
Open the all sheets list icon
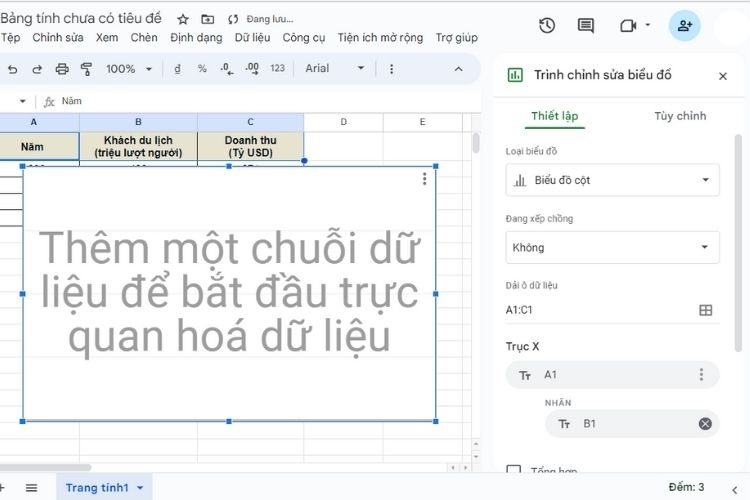coord(32,488)
